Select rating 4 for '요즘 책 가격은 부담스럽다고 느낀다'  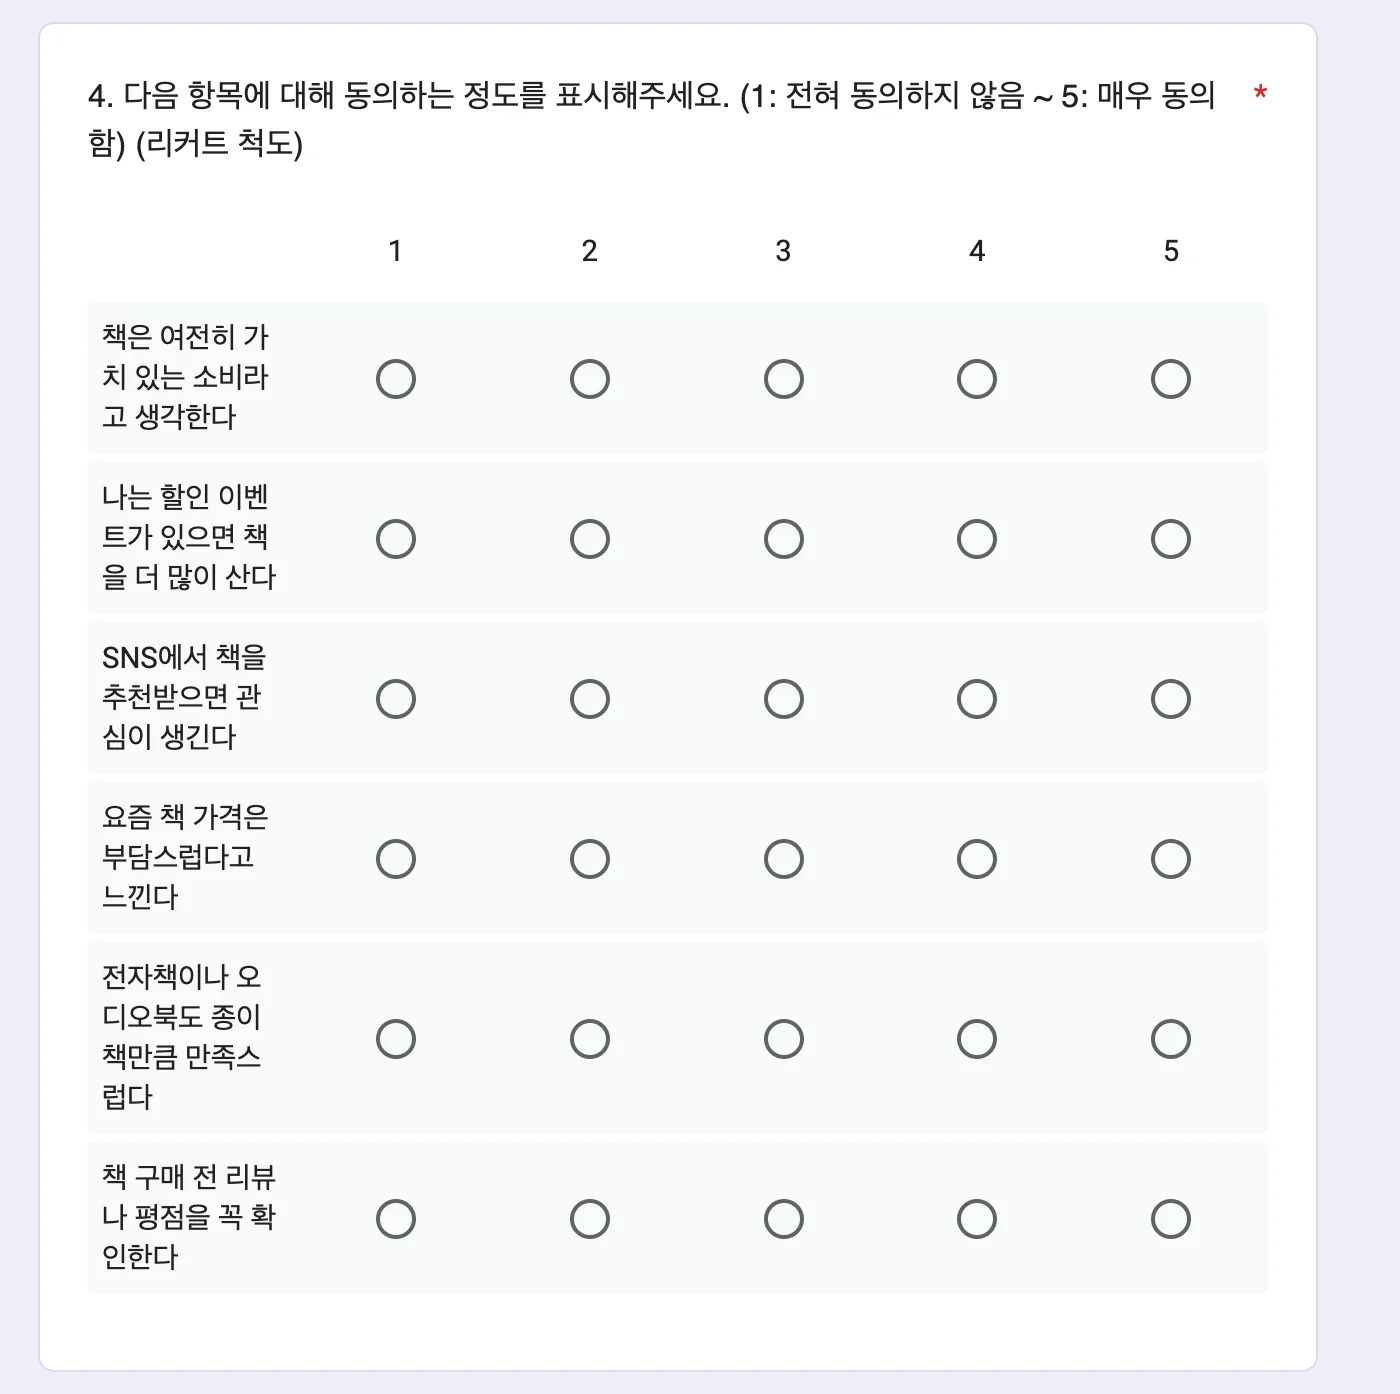click(977, 857)
